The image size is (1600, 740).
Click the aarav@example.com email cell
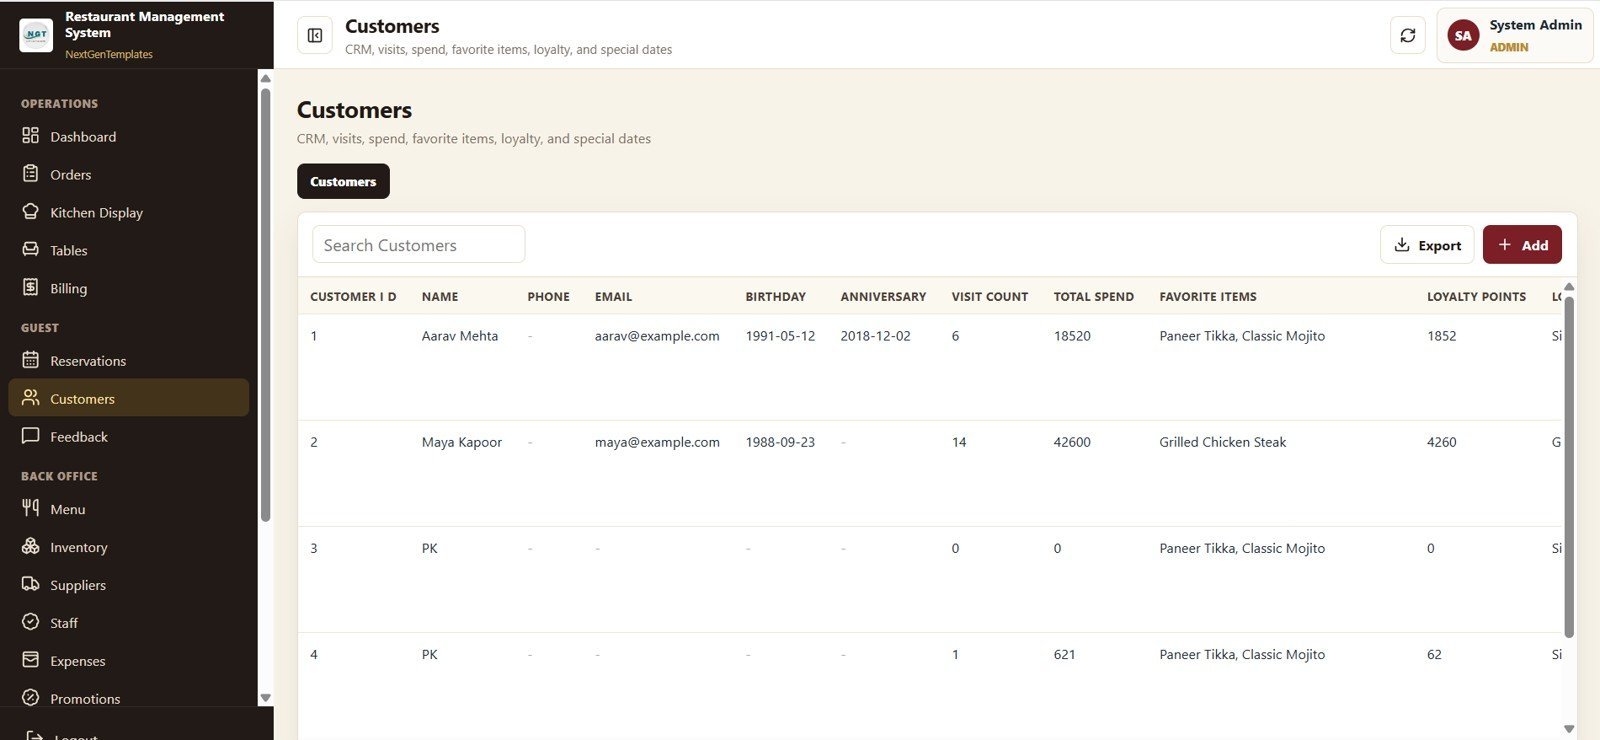tap(657, 336)
